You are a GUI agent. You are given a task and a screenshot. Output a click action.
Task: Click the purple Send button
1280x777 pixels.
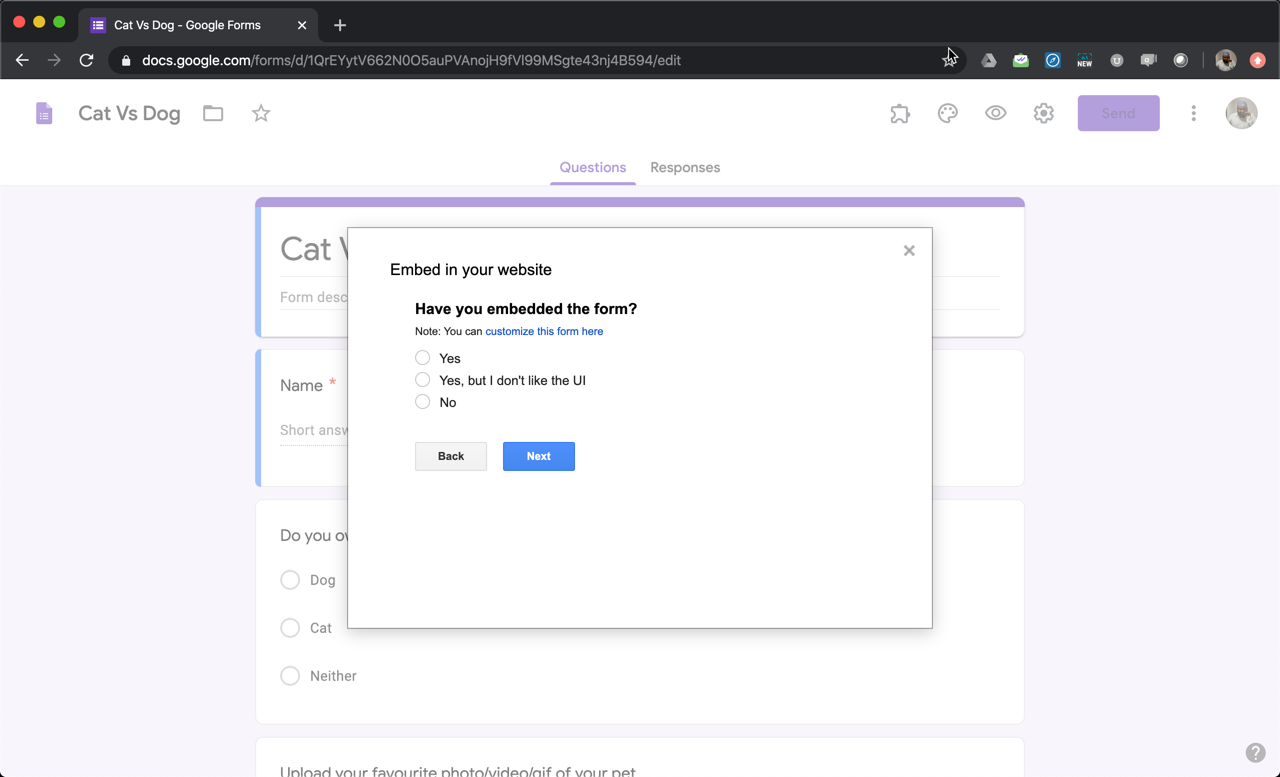(1118, 113)
